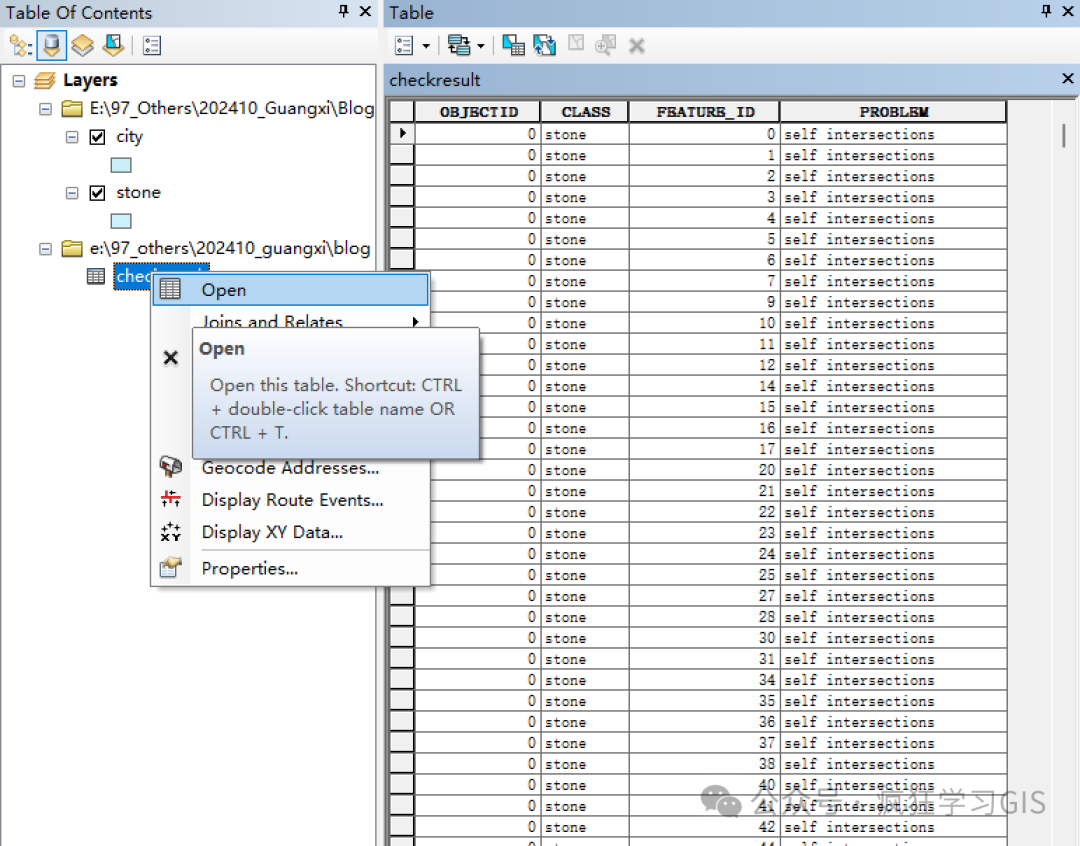Click Zoom To Selected icon in Table
The height and width of the screenshot is (846, 1080).
(x=605, y=46)
